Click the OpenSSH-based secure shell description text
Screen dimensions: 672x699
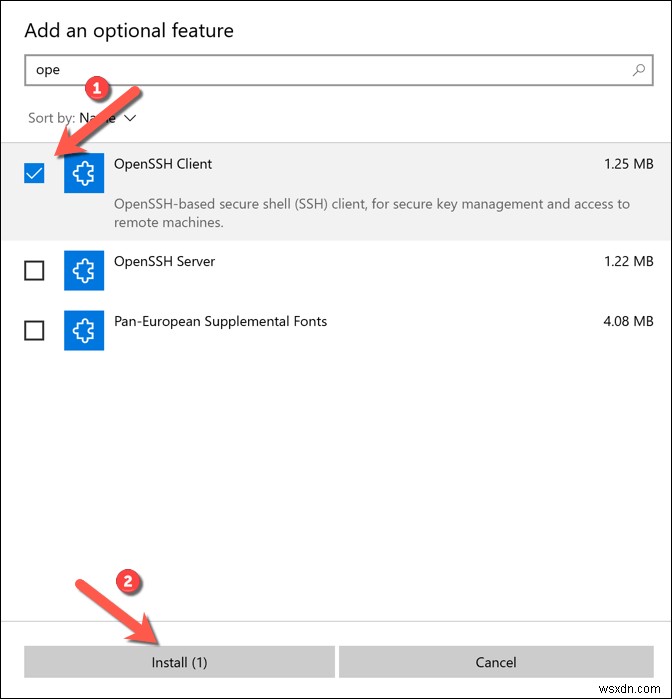click(371, 213)
